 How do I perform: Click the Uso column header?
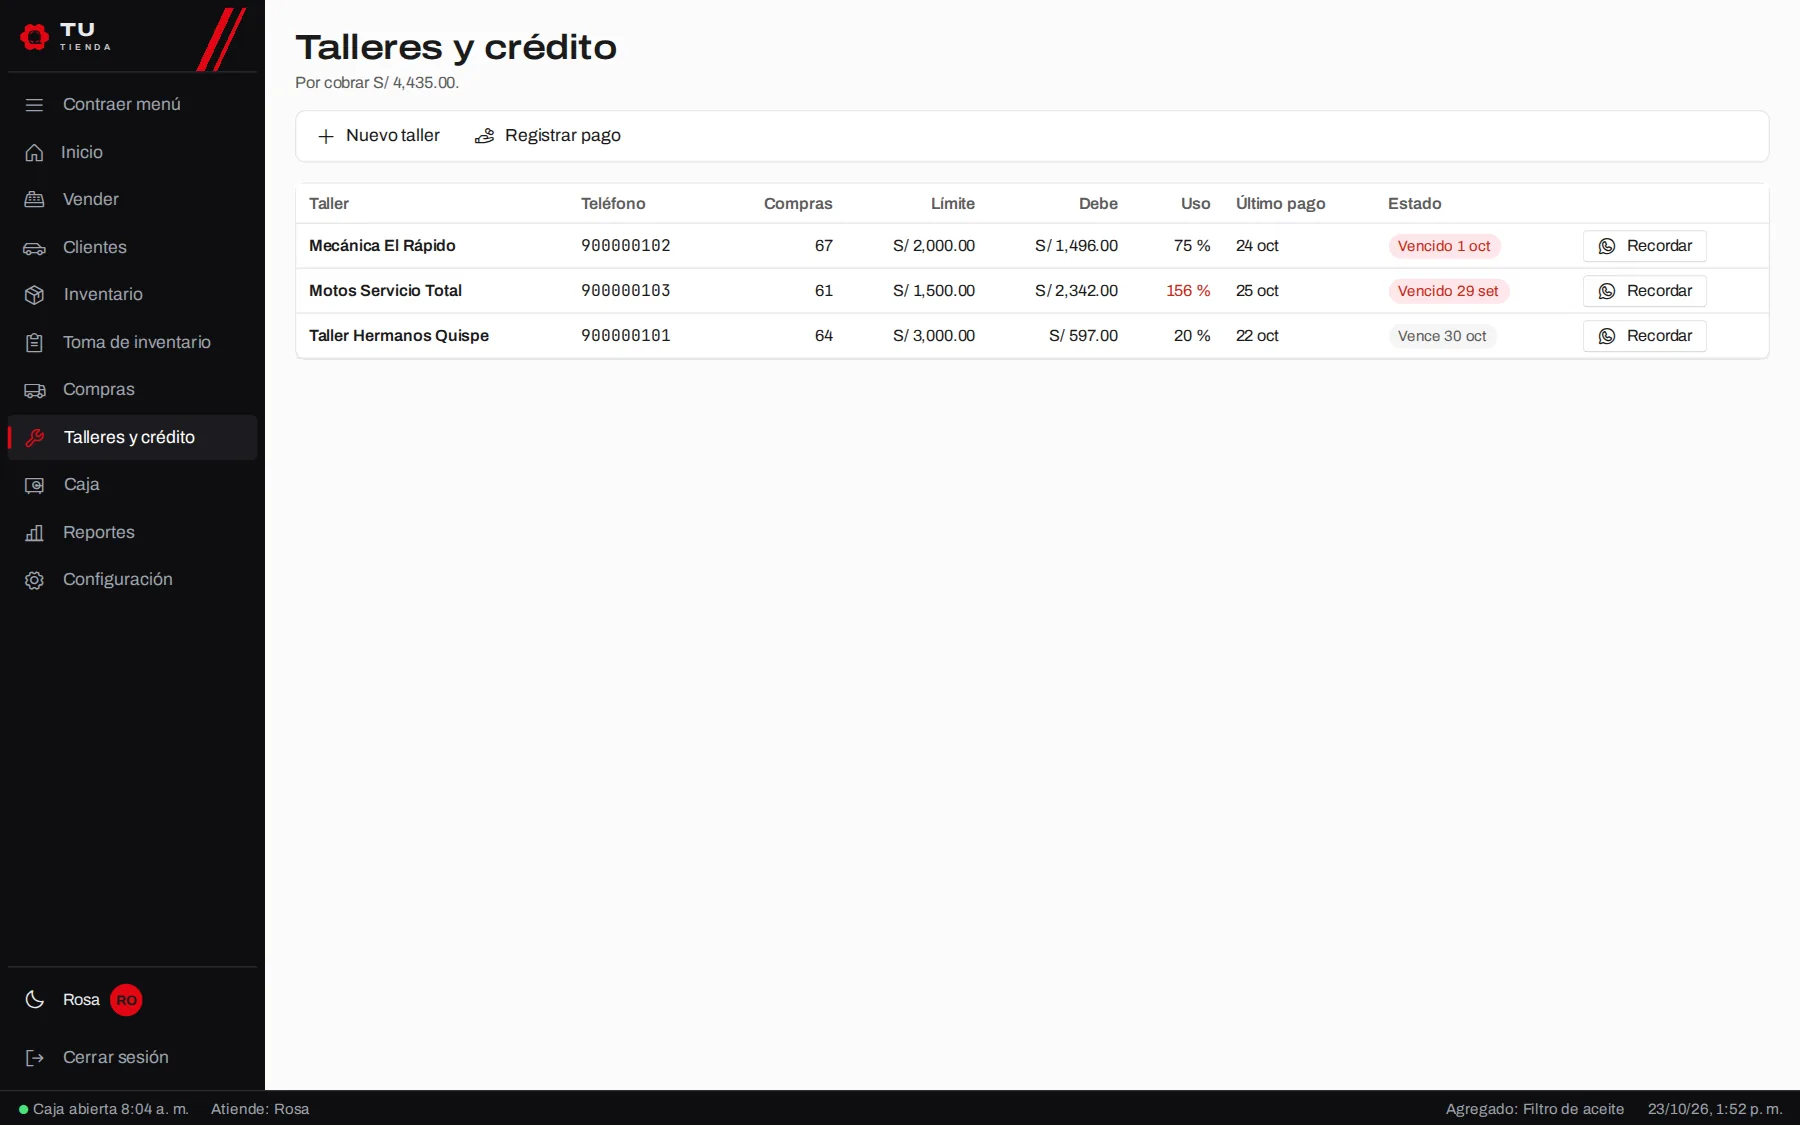coord(1196,204)
